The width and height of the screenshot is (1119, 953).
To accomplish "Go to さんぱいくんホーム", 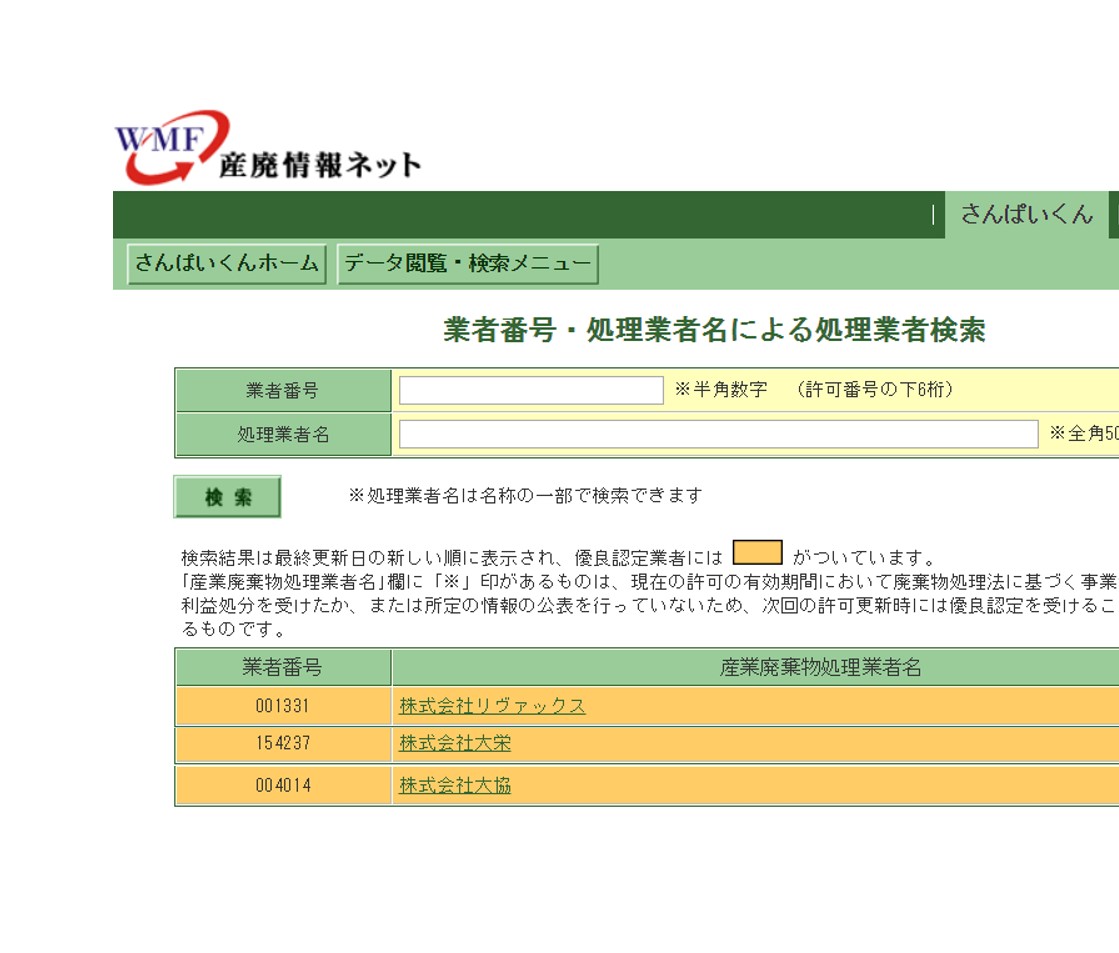I will [227, 264].
